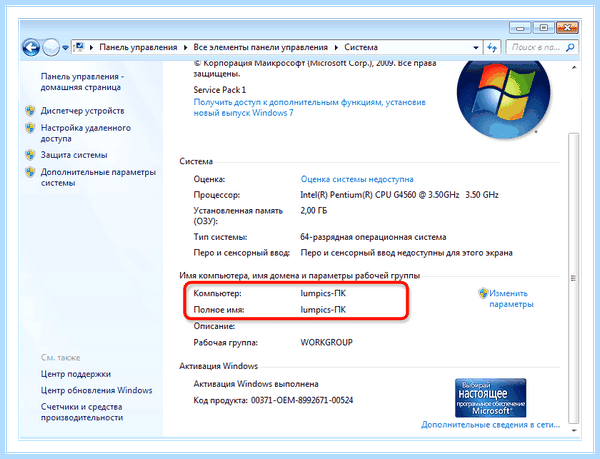Open Центр обновления Windows

pyautogui.click(x=96, y=390)
